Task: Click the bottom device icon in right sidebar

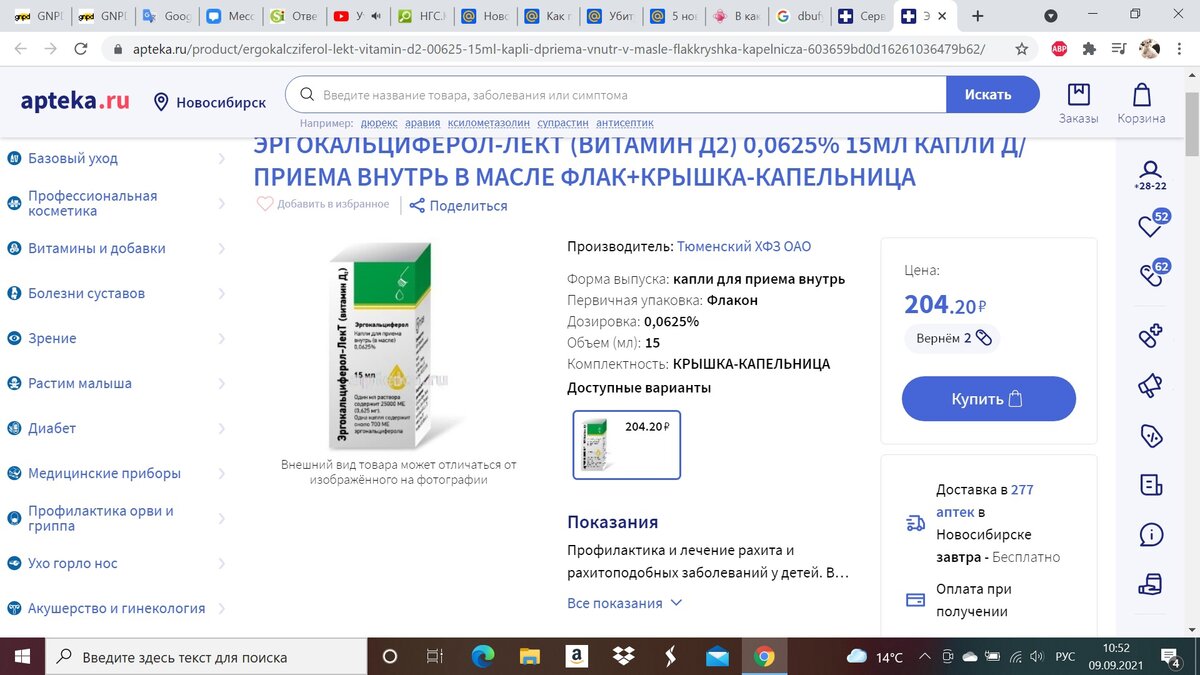Action: [1150, 583]
